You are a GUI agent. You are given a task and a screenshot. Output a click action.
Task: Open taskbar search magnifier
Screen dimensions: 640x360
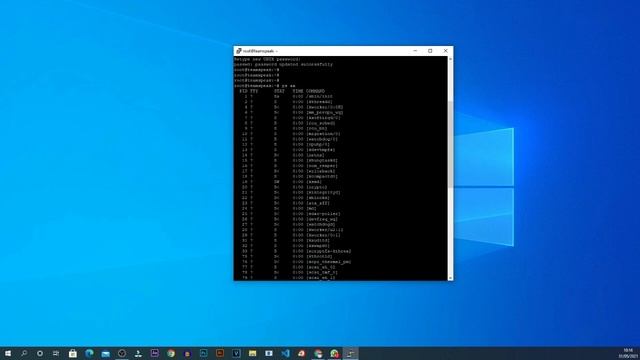coord(24,353)
